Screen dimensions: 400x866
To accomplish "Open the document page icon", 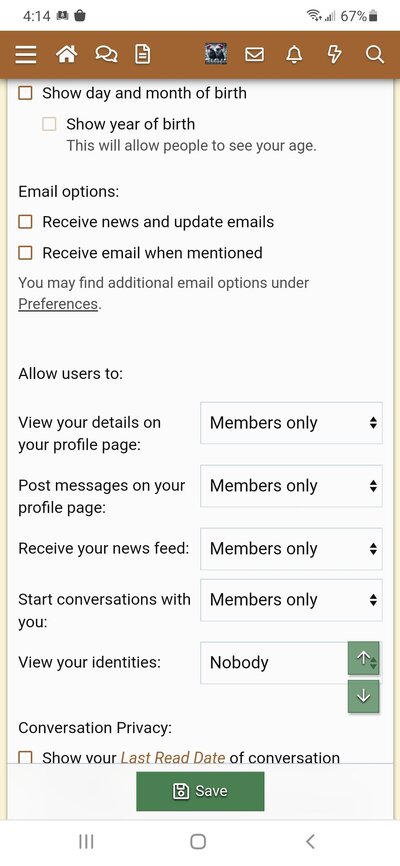I will 143,54.
